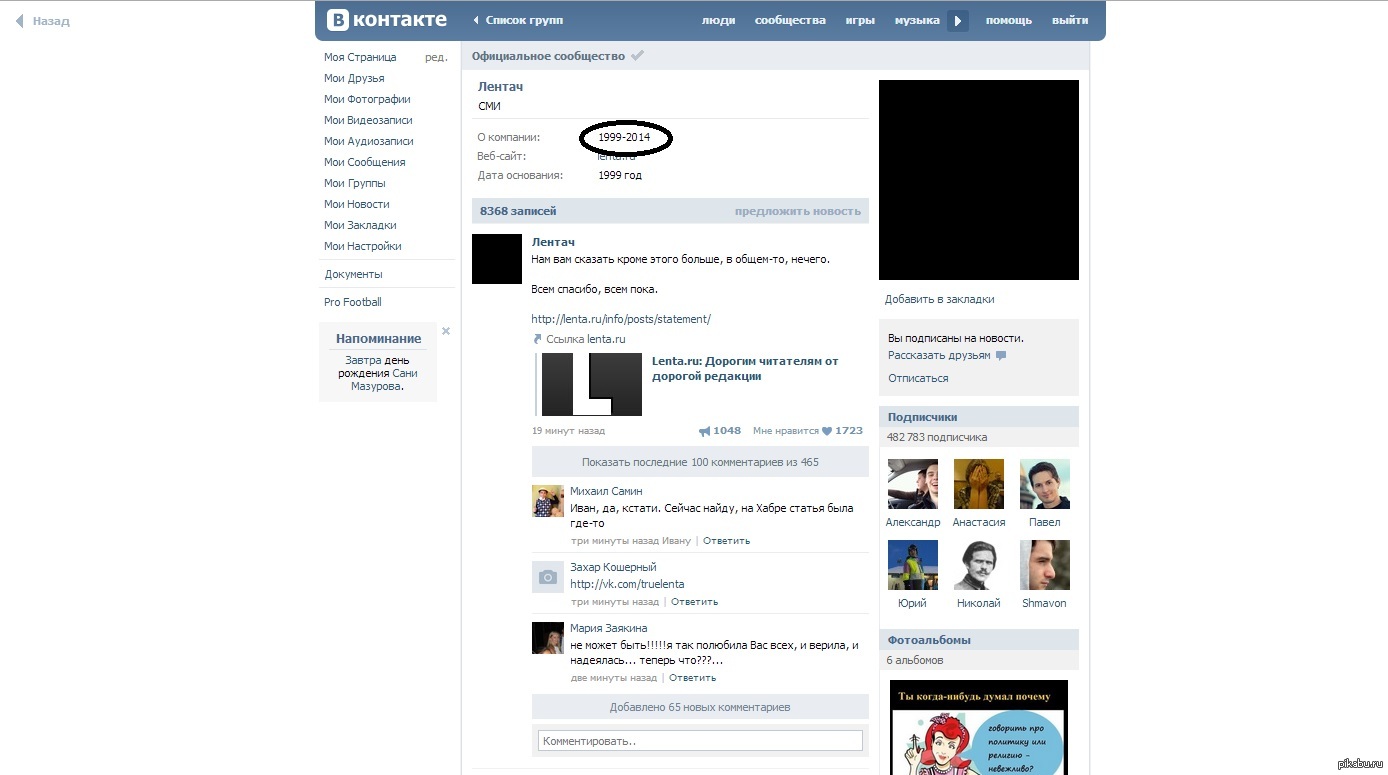Load the 65 newly added comments
Image resolution: width=1388 pixels, height=775 pixels.
click(x=700, y=707)
